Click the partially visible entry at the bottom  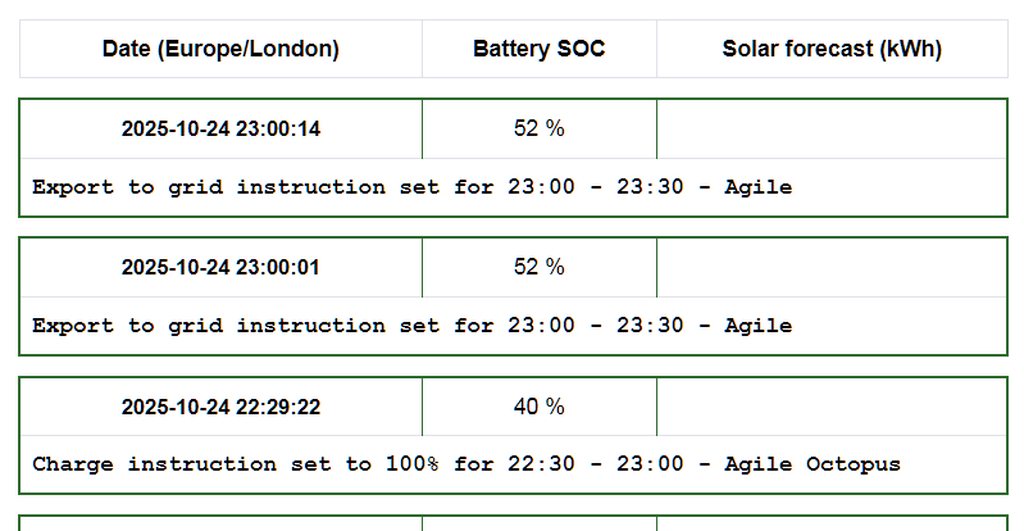click(512, 523)
